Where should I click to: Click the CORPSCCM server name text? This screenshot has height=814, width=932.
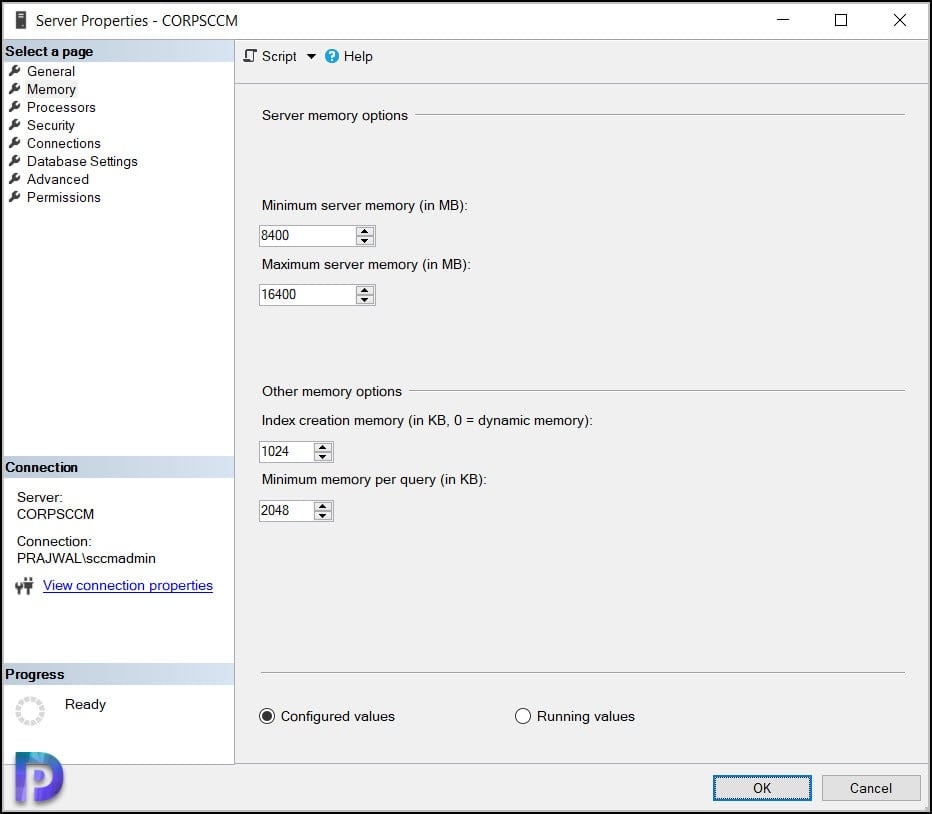[x=55, y=514]
